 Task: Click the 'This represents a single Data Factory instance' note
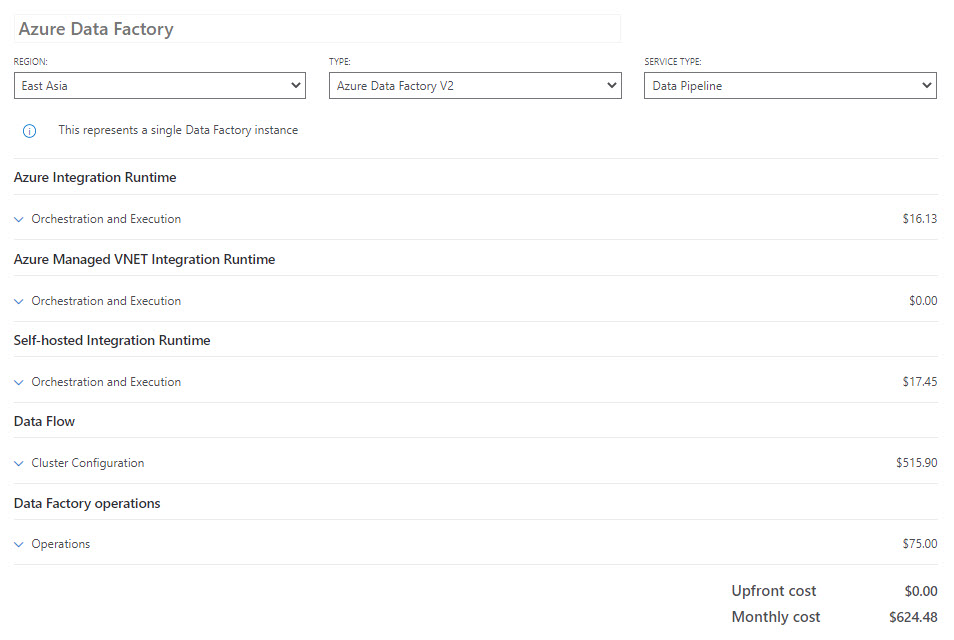[178, 130]
